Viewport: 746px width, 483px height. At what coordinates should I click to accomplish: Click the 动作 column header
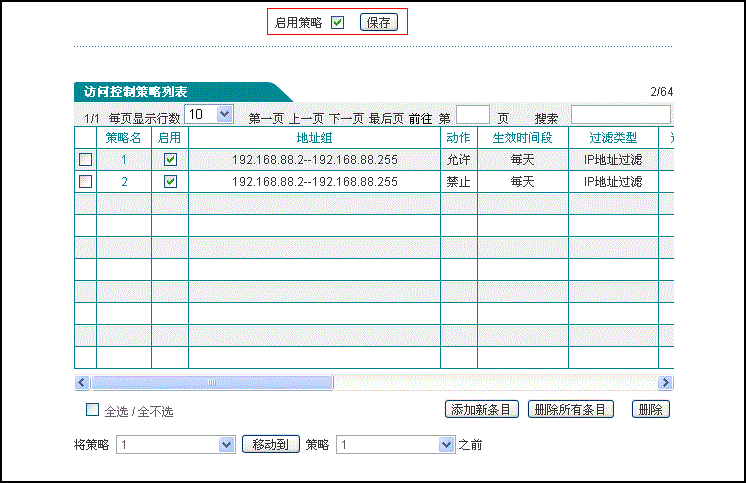tap(459, 138)
